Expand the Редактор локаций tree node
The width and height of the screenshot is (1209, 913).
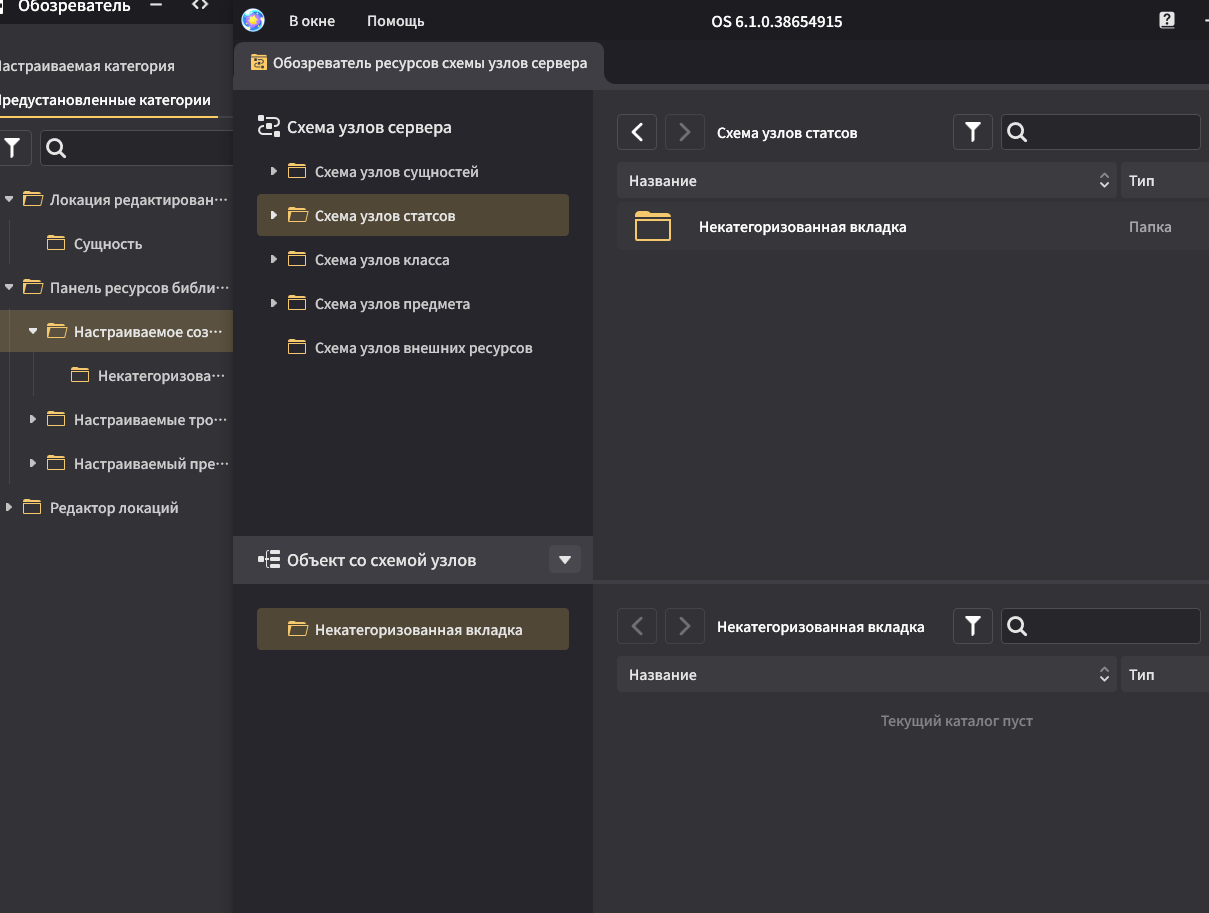(x=9, y=508)
